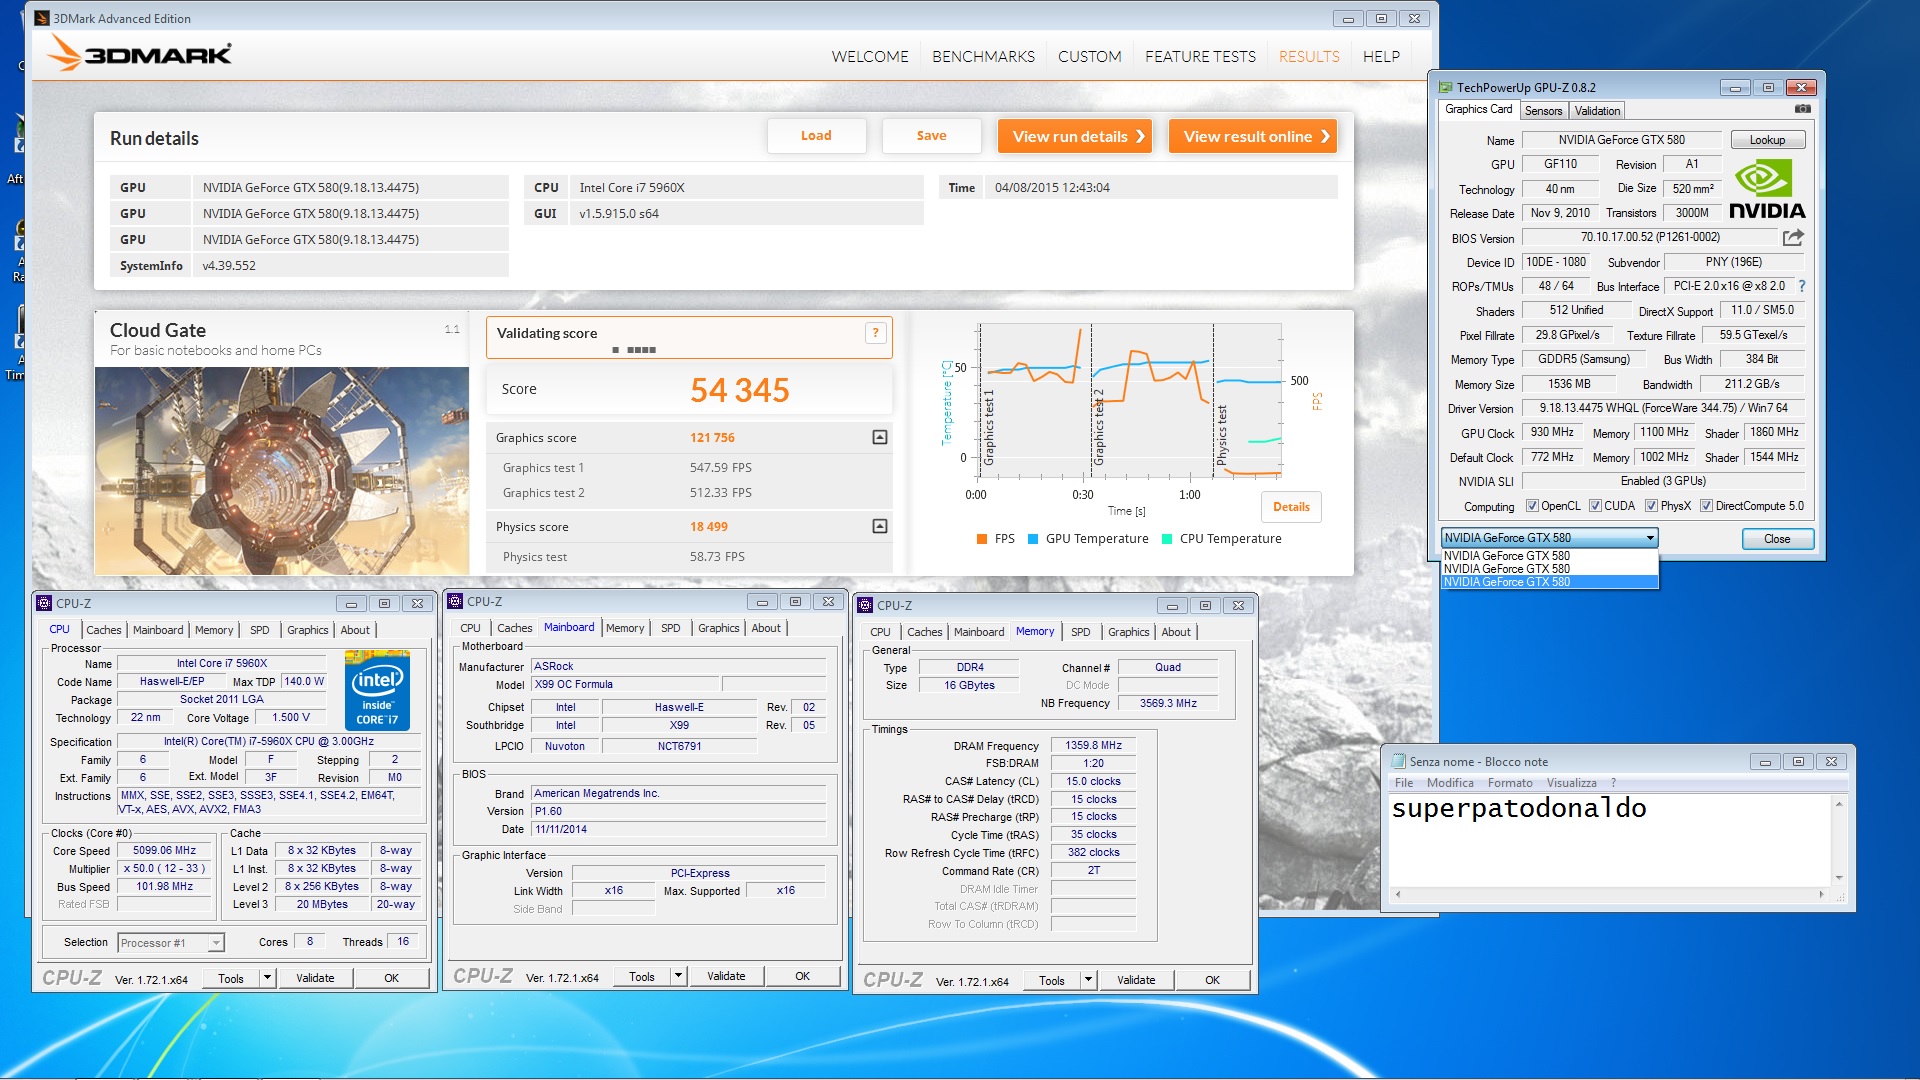The image size is (1920, 1080).
Task: Open the Processor #1 selection dropdown
Action: coord(171,943)
